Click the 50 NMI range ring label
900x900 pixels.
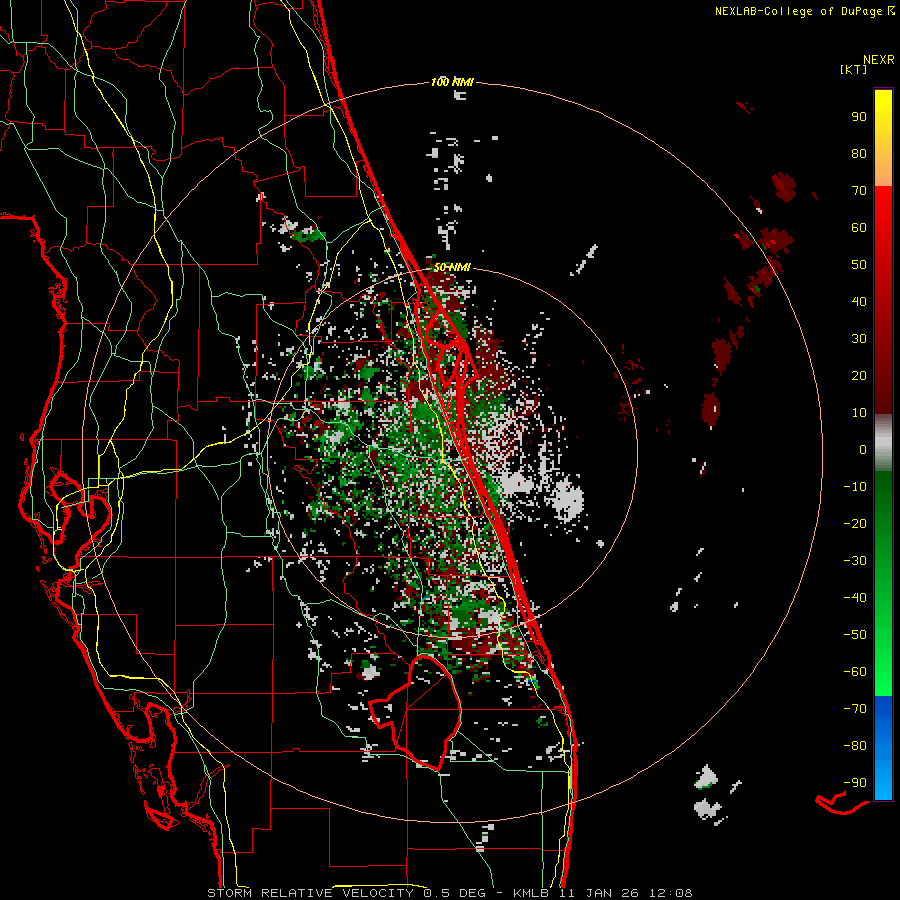pos(452,267)
